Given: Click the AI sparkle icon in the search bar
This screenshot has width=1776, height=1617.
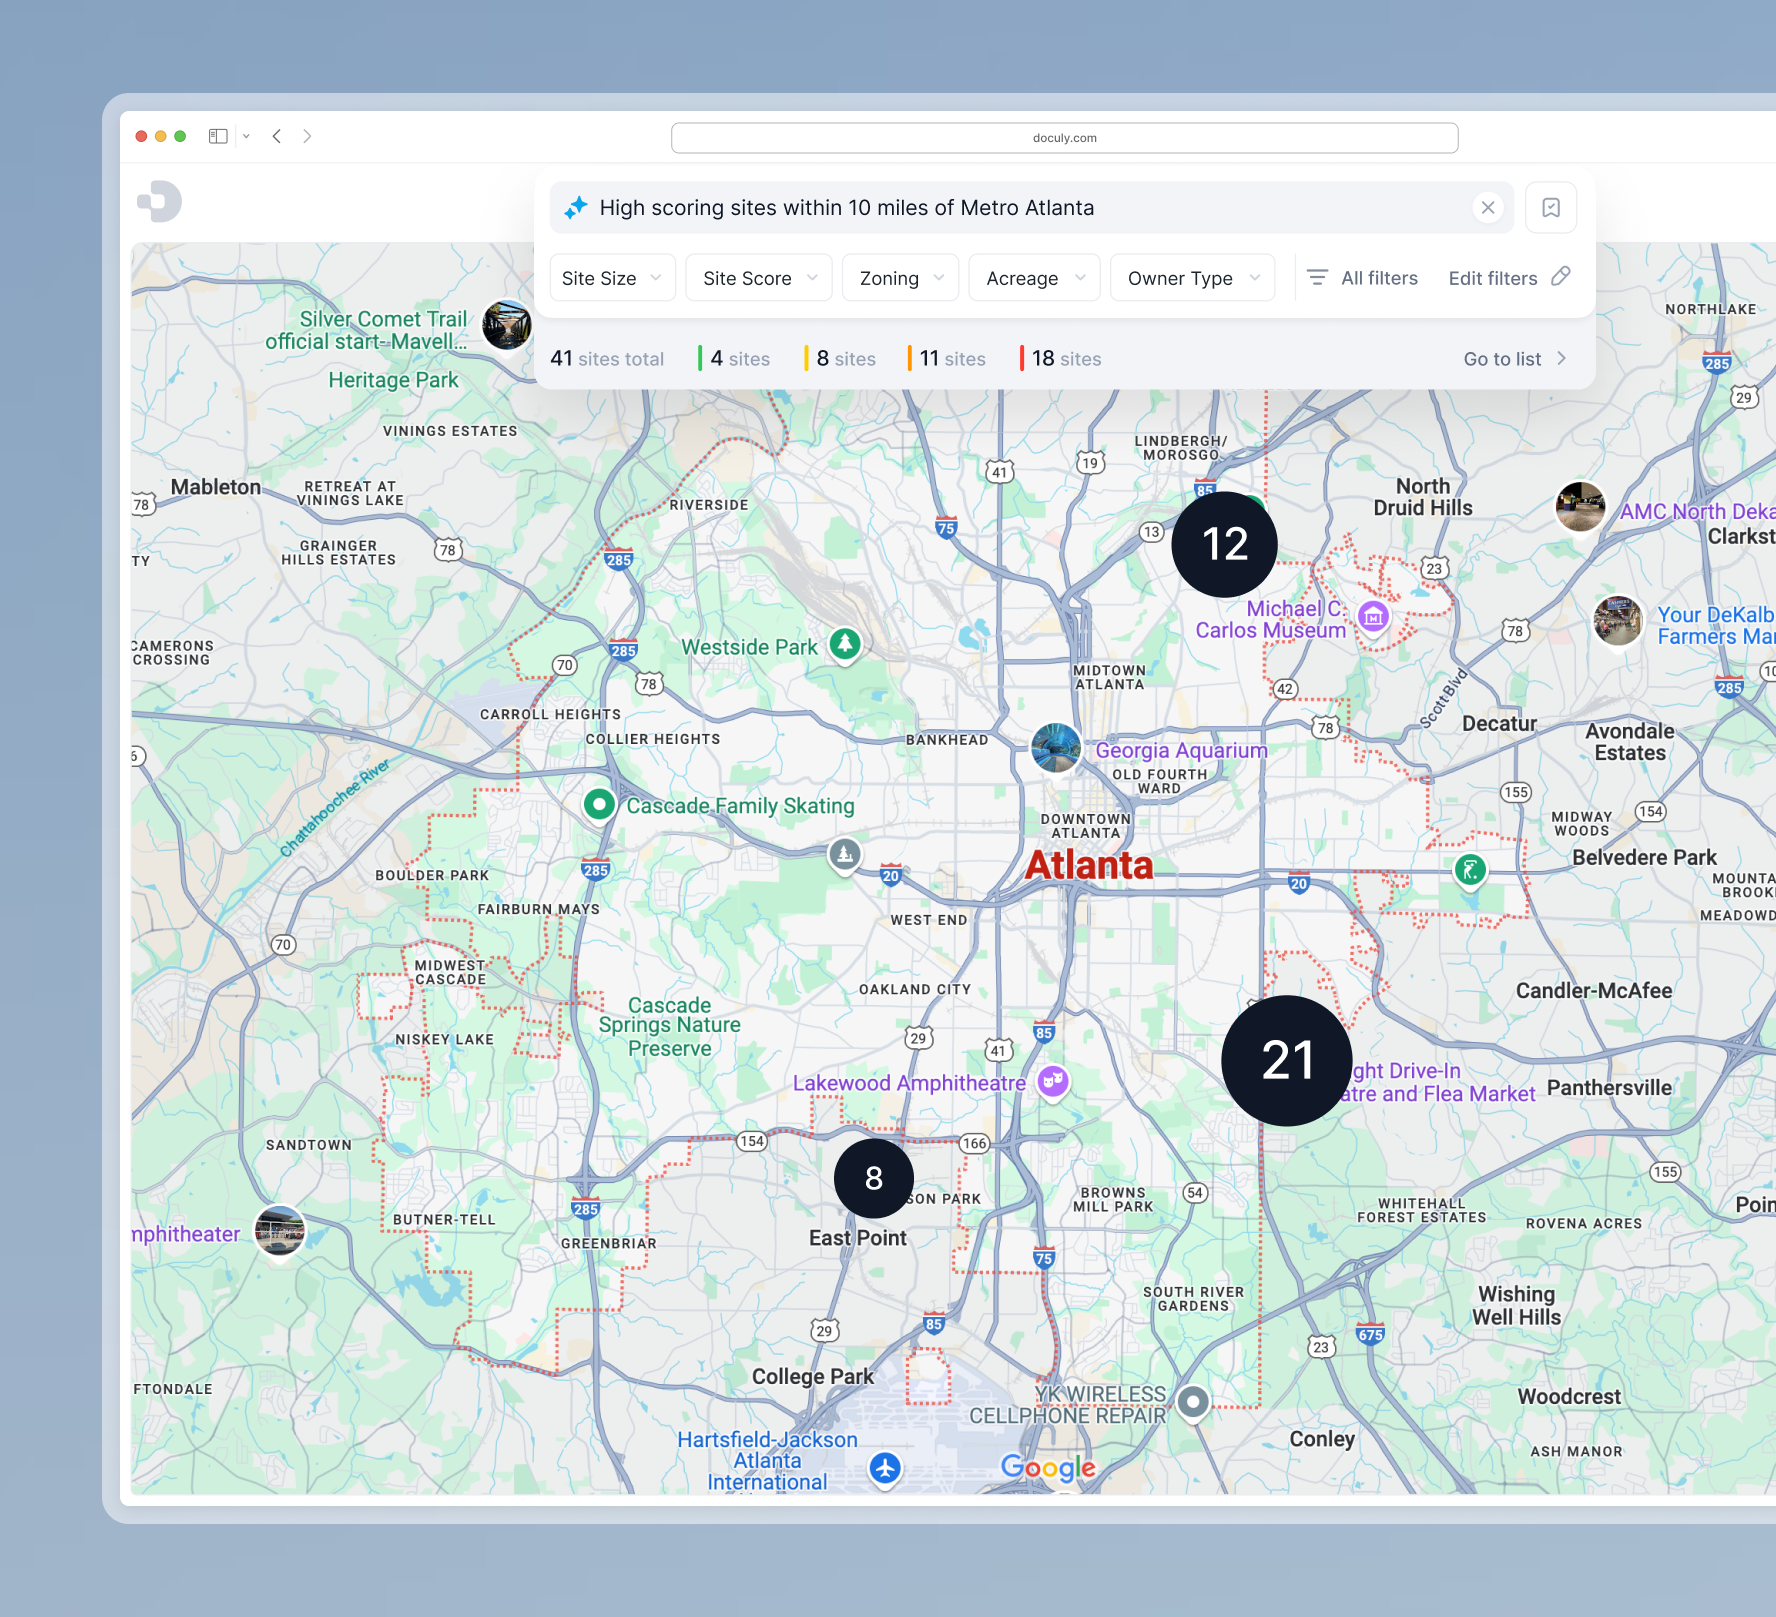Looking at the screenshot, I should tap(577, 208).
